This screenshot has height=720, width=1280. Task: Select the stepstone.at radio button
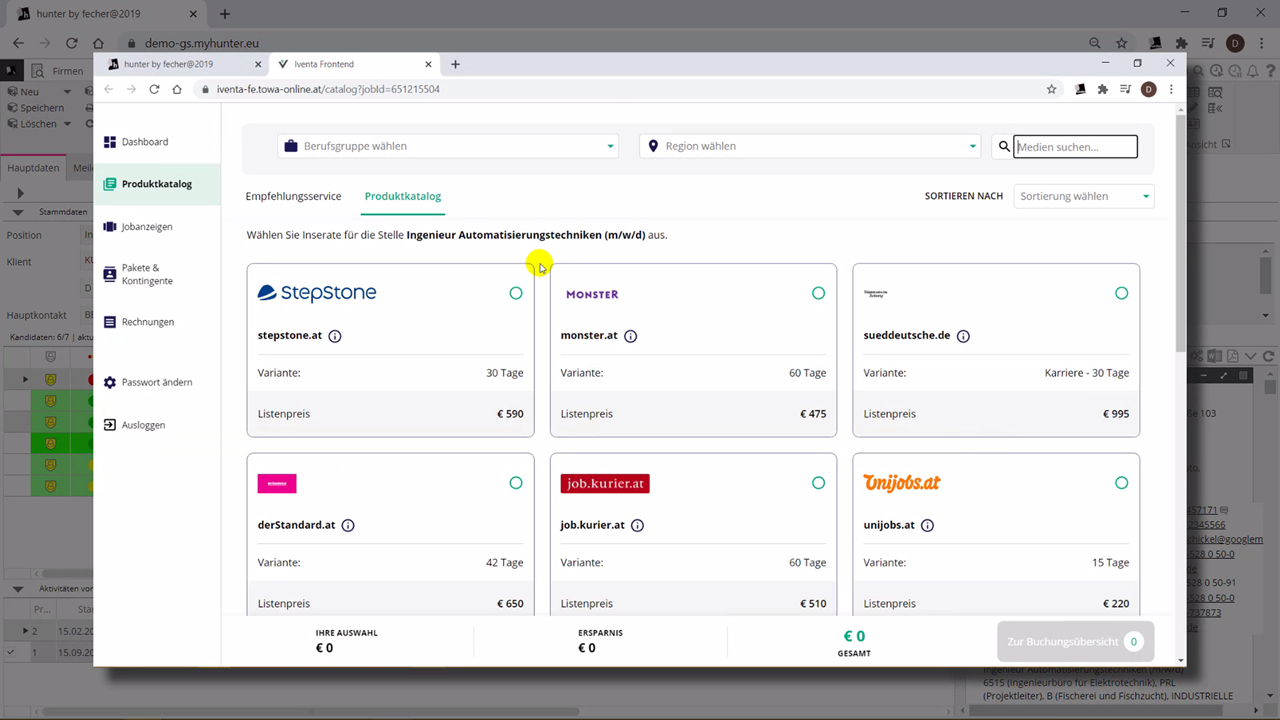pyautogui.click(x=516, y=293)
